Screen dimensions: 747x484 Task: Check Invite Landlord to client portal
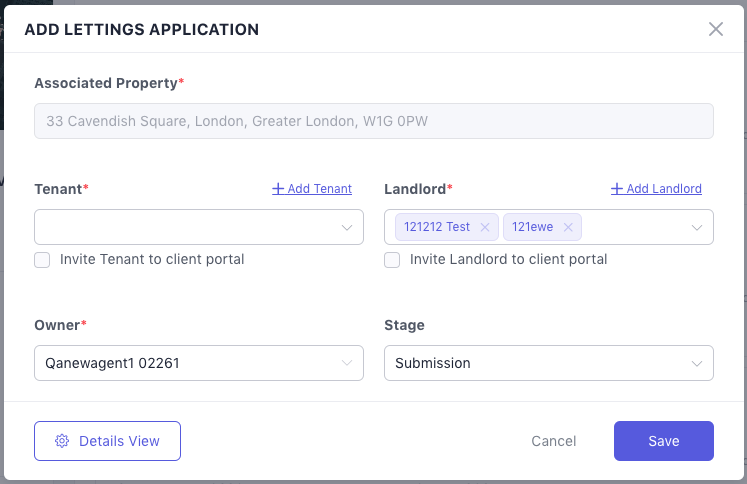392,260
